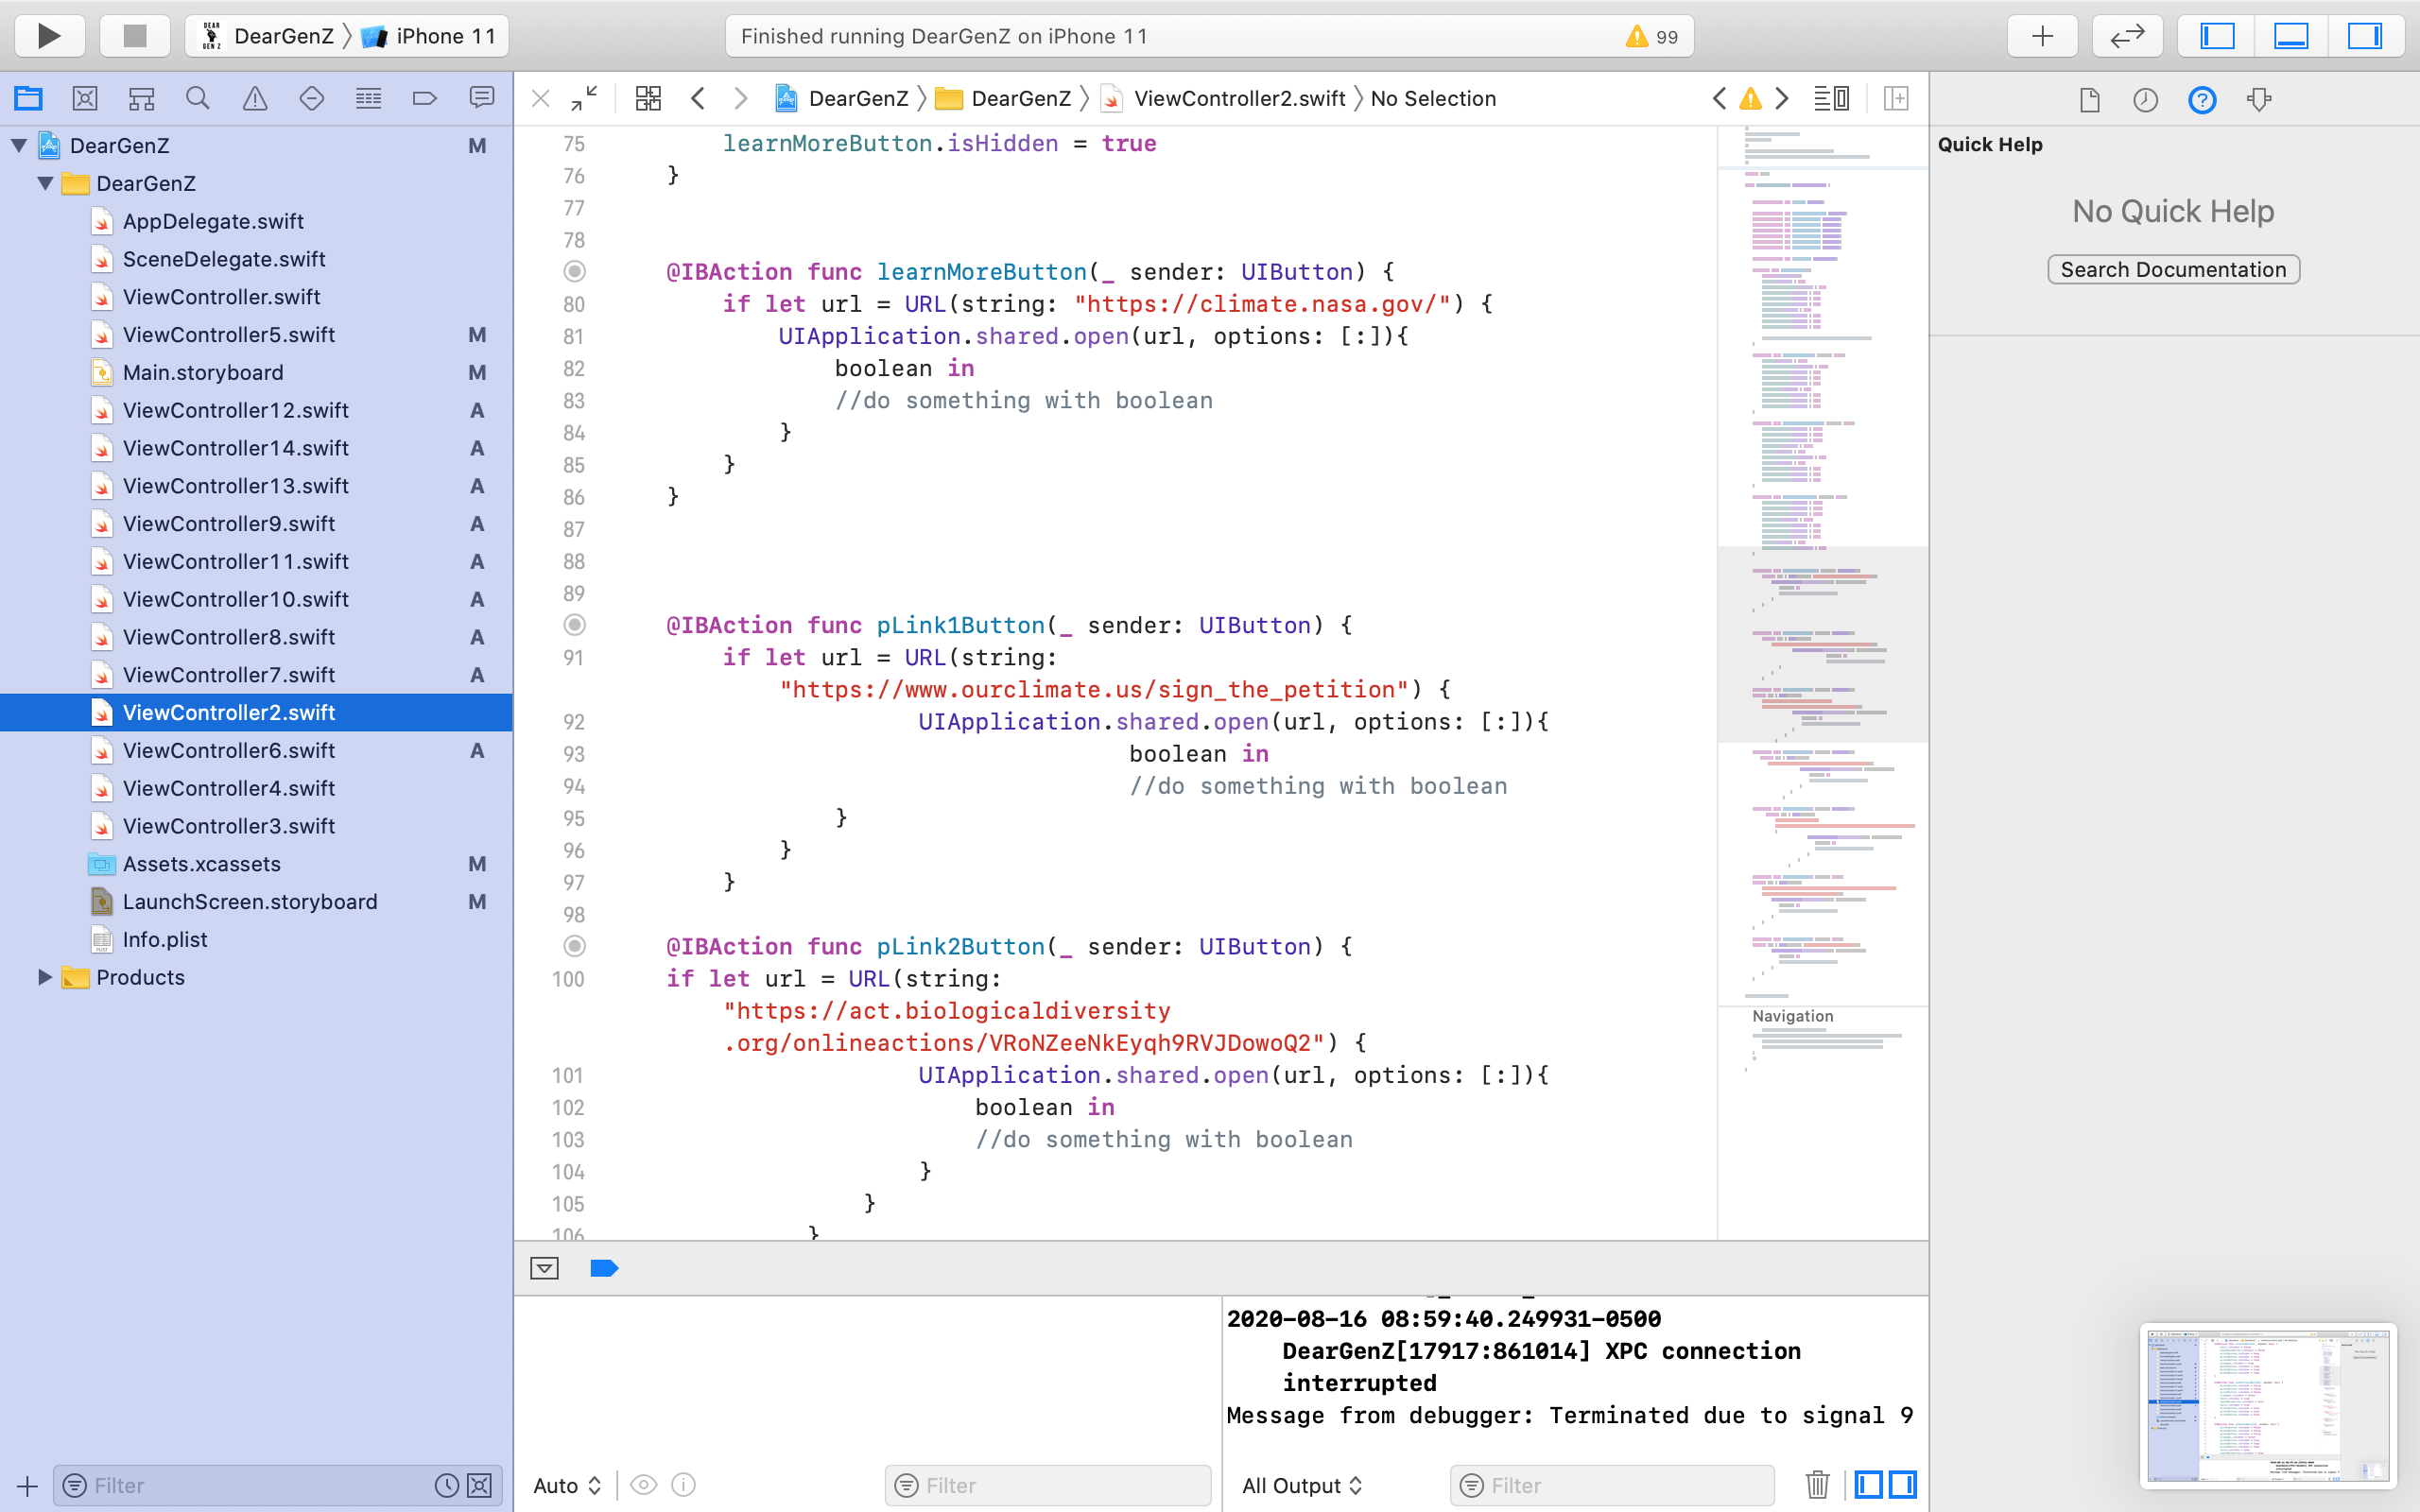Click the Library plus button
Image resolution: width=2420 pixels, height=1512 pixels.
pyautogui.click(x=2042, y=36)
